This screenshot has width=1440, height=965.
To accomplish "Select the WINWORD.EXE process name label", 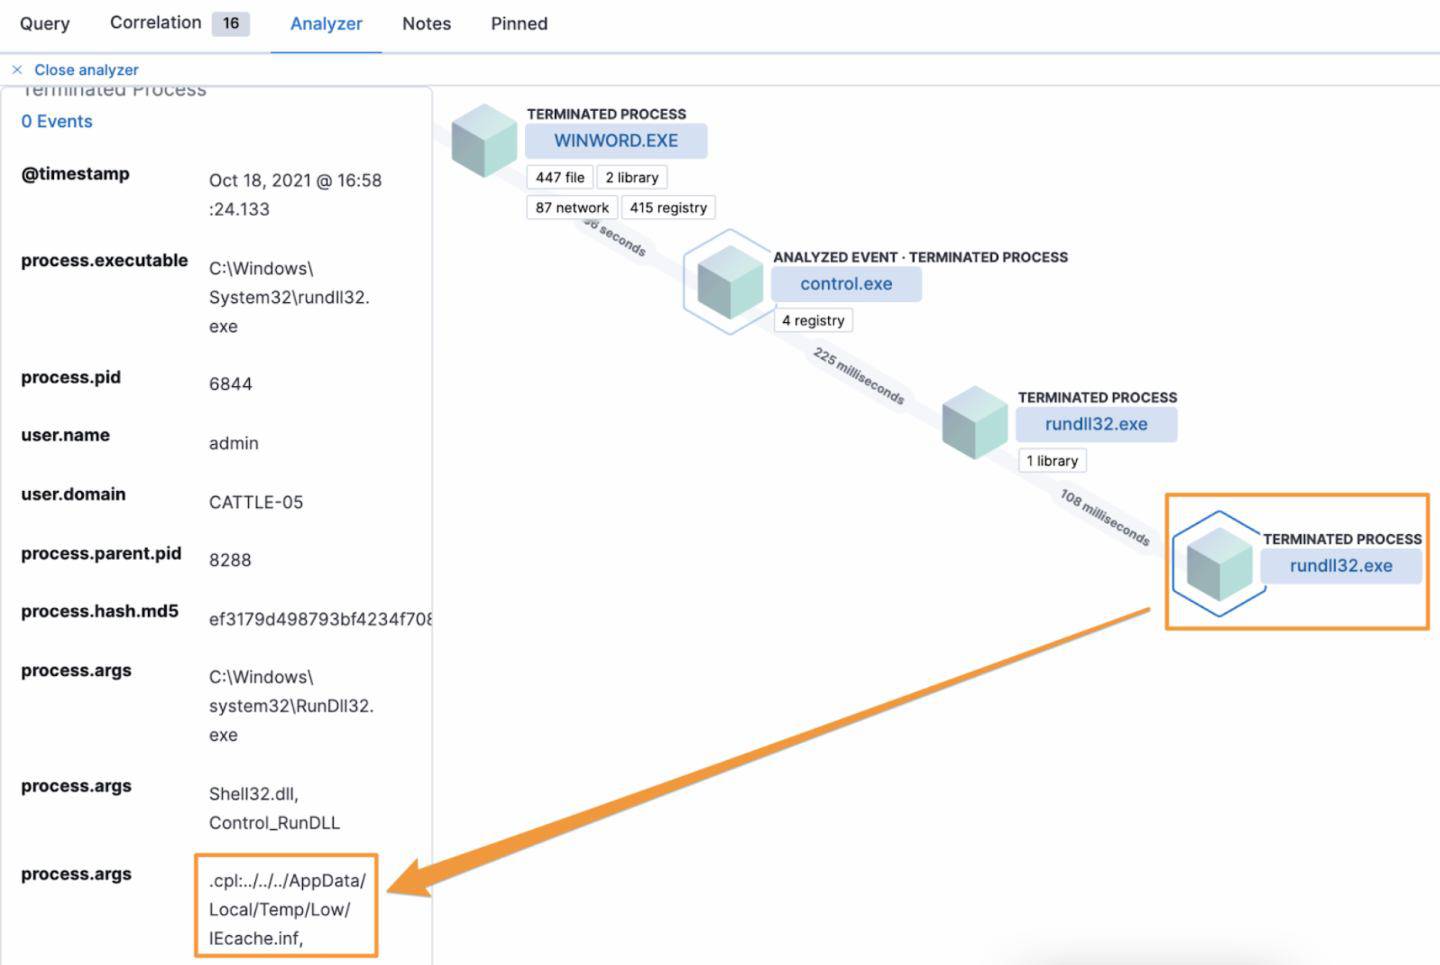I will point(616,140).
